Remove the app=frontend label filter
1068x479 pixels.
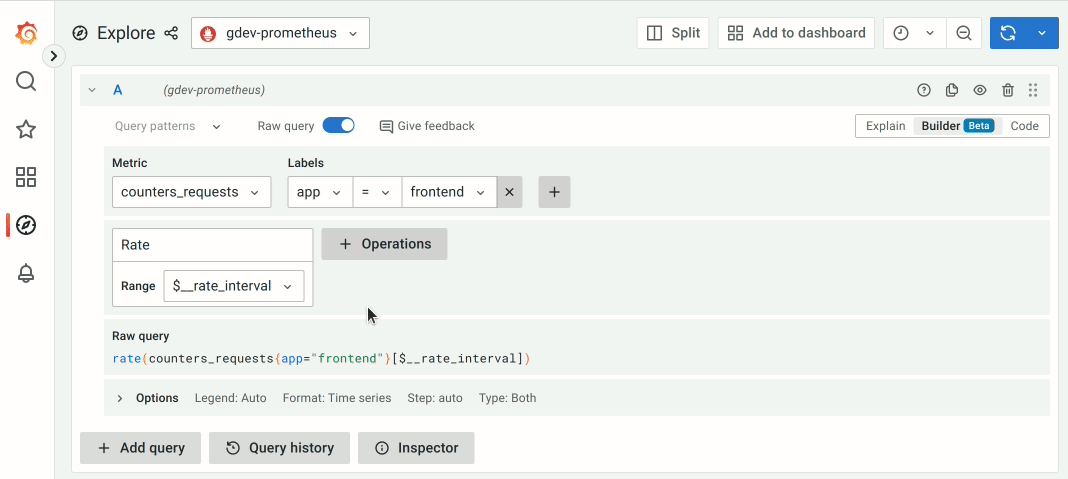[509, 192]
